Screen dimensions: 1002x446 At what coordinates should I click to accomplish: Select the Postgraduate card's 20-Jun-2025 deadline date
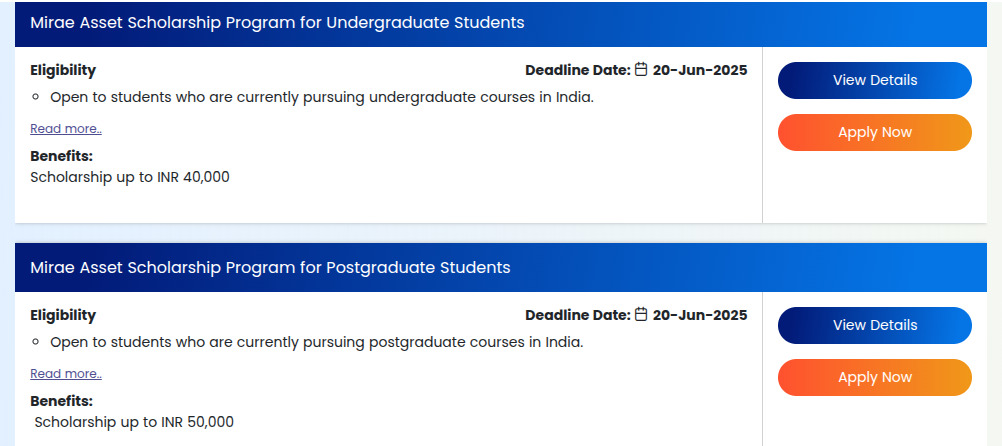click(700, 315)
